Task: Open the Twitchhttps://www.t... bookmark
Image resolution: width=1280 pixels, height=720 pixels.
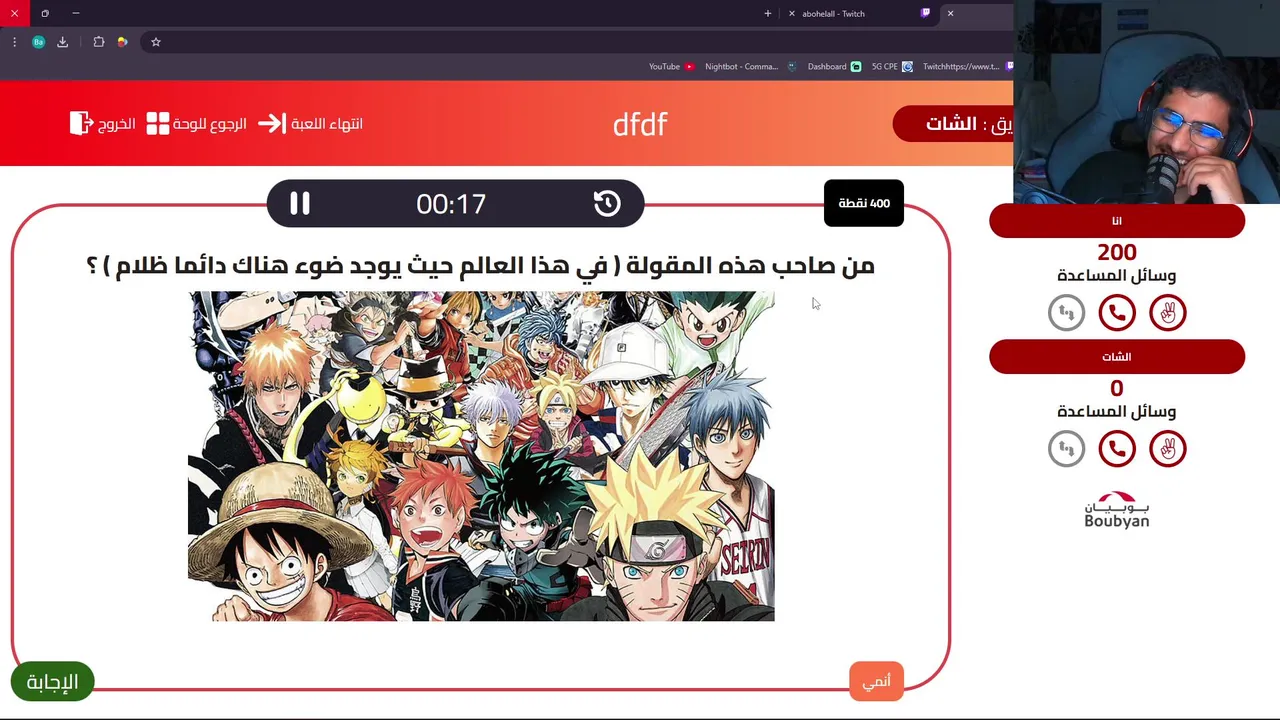Action: click(x=967, y=67)
